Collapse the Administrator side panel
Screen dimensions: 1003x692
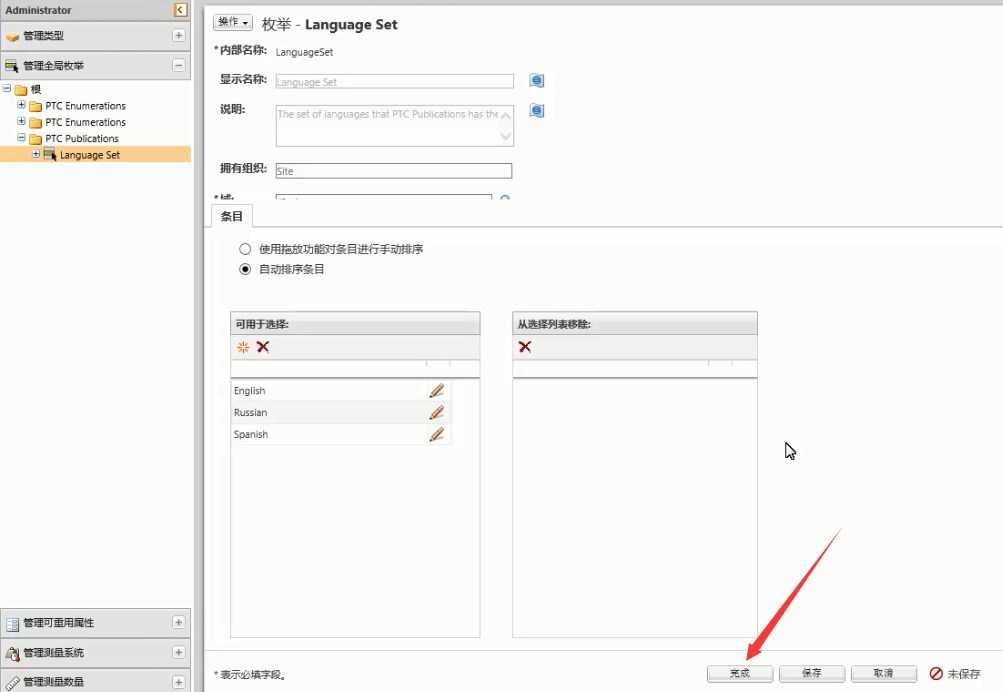pyautogui.click(x=180, y=10)
